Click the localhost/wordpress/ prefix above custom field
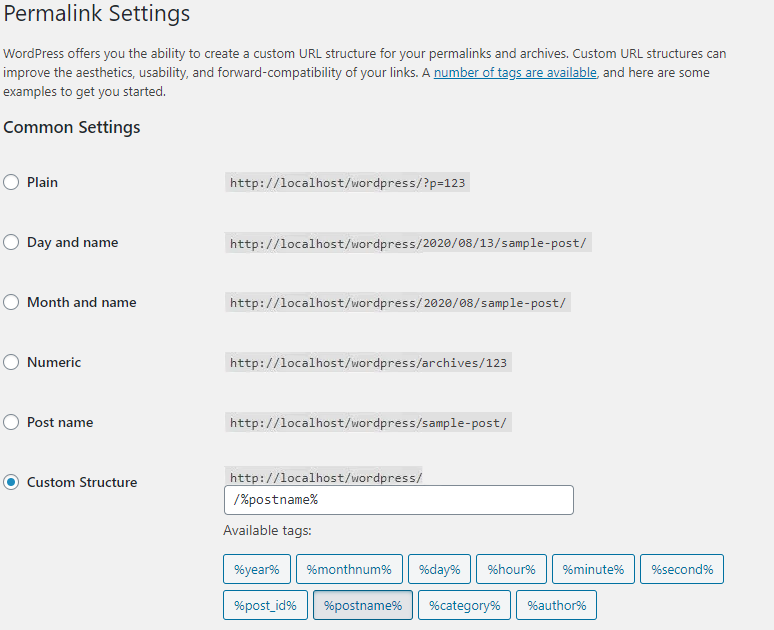 [x=324, y=477]
